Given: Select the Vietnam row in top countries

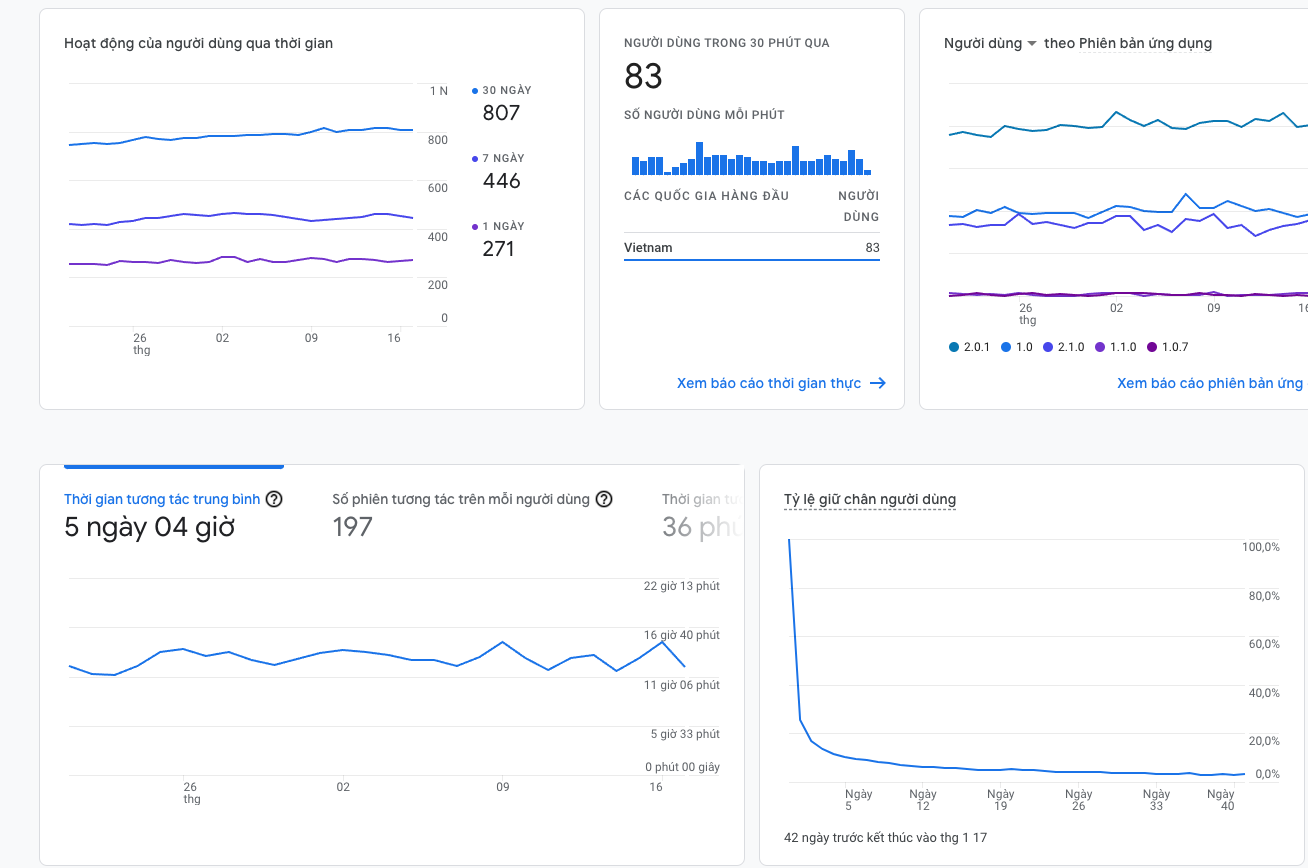Looking at the screenshot, I should 751,247.
